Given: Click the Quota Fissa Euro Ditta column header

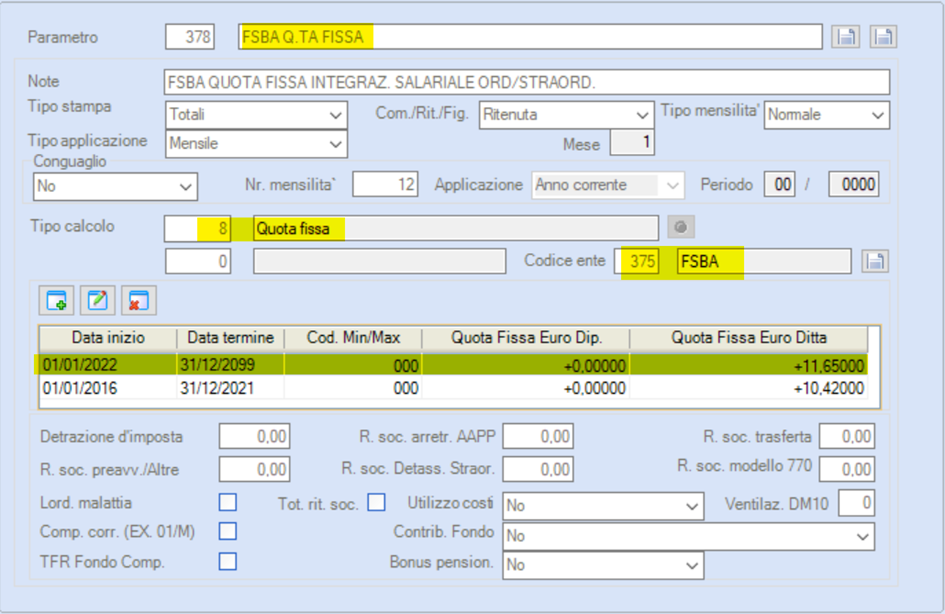Looking at the screenshot, I should coord(749,338).
